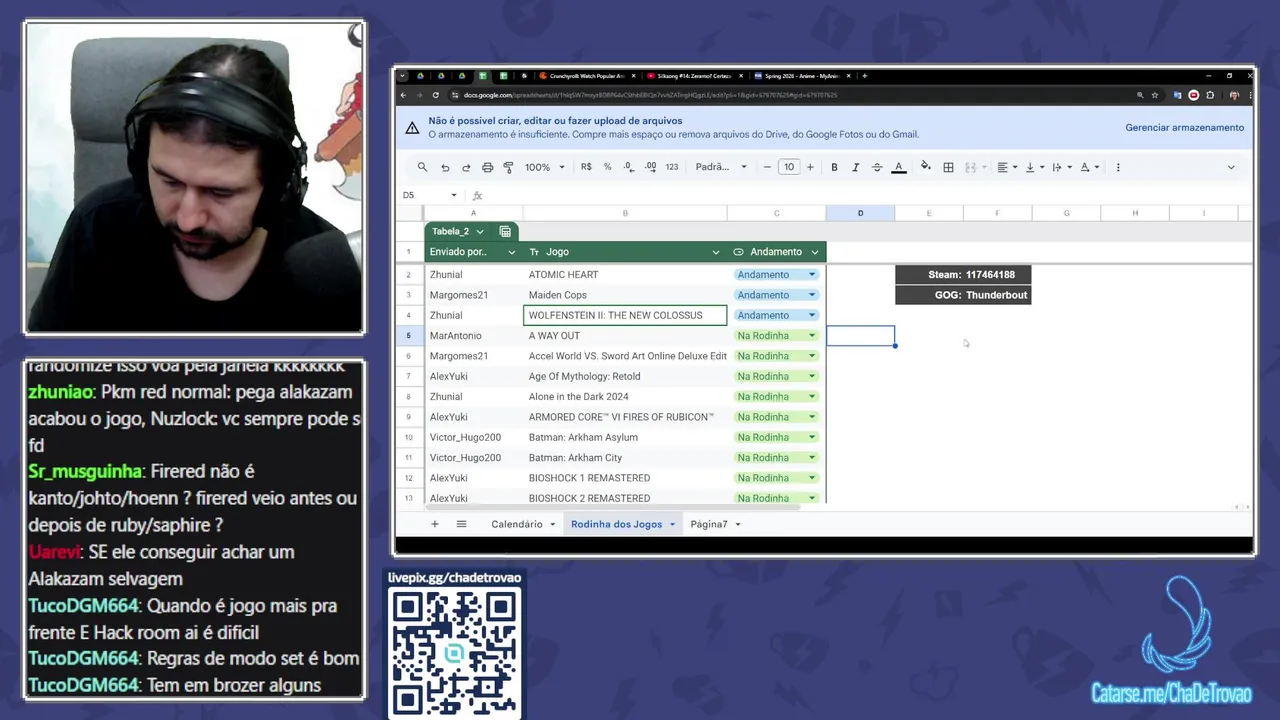
Task: Open the fill color picker
Action: [926, 167]
